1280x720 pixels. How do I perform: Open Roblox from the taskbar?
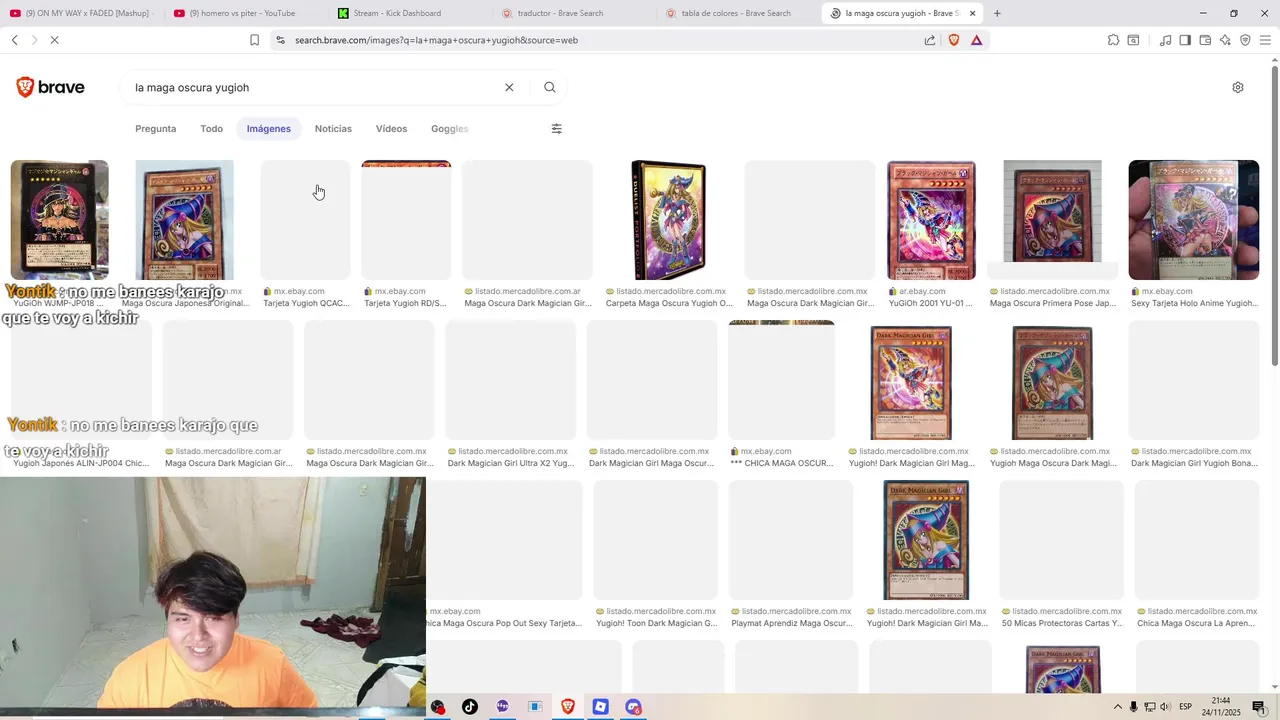[x=600, y=707]
